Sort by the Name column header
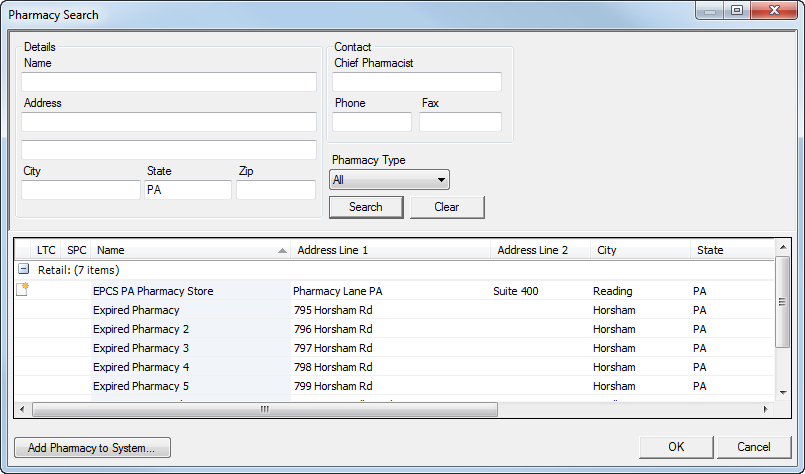This screenshot has height=474, width=805. coord(191,250)
